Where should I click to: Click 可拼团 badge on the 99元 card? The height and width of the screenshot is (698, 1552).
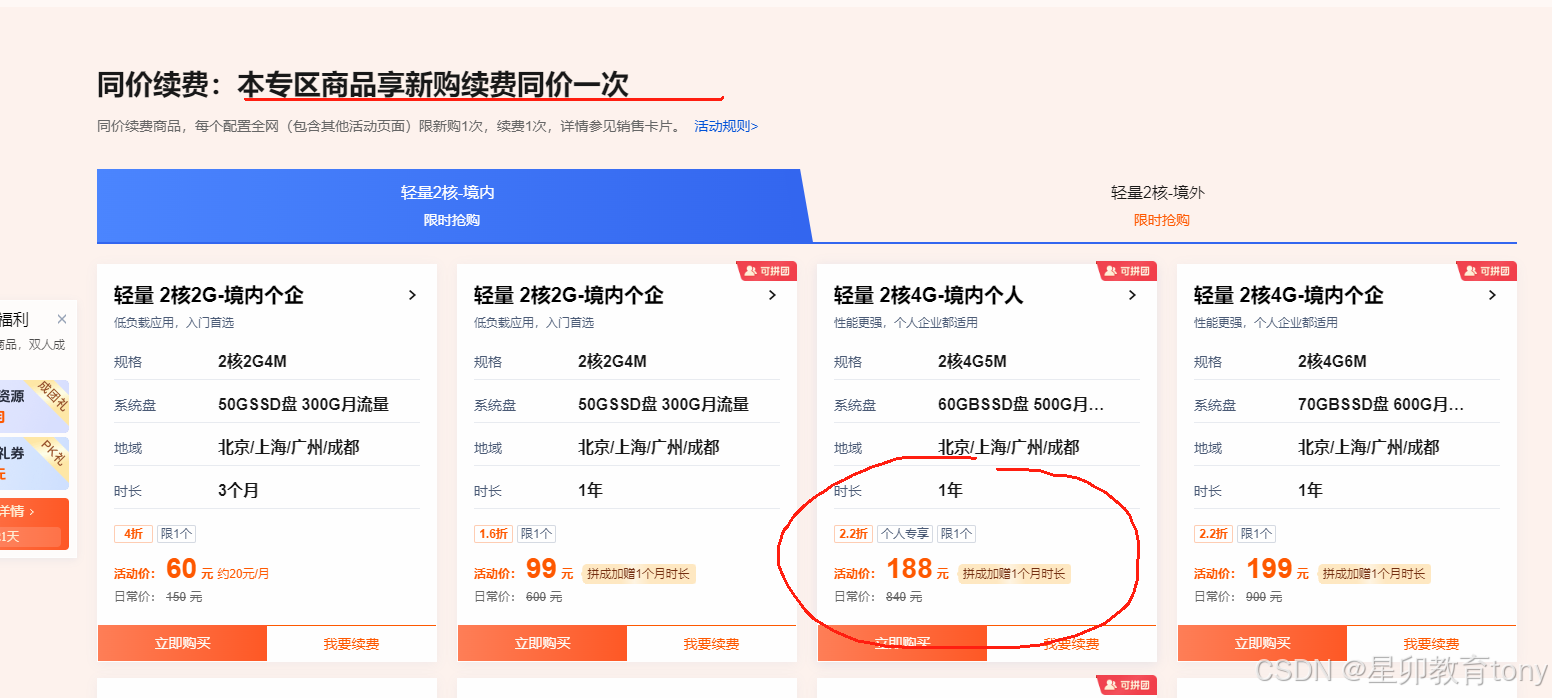tap(767, 271)
